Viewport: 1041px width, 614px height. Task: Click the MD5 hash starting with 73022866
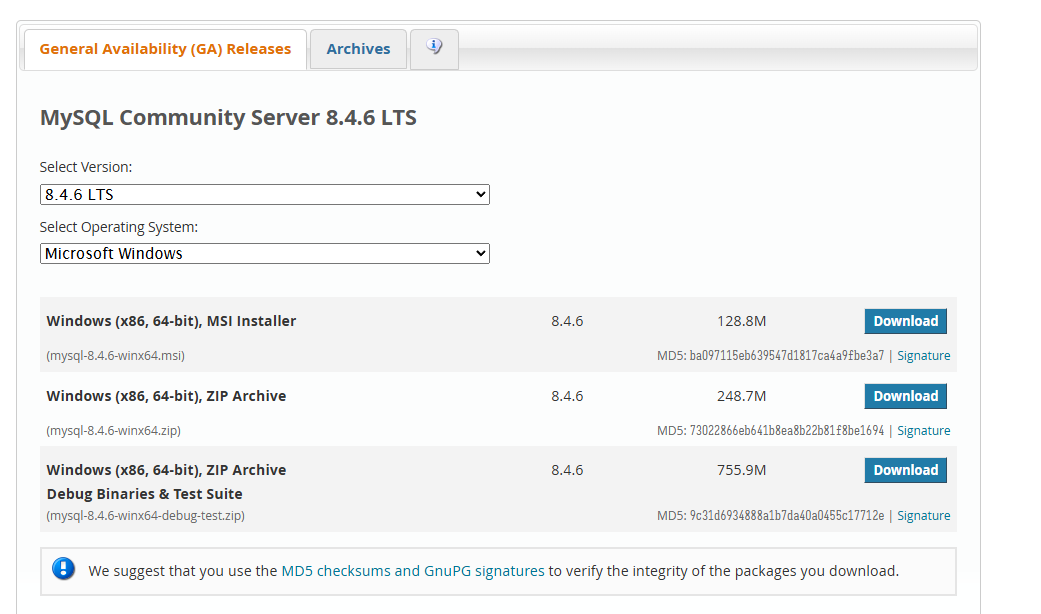coord(787,431)
